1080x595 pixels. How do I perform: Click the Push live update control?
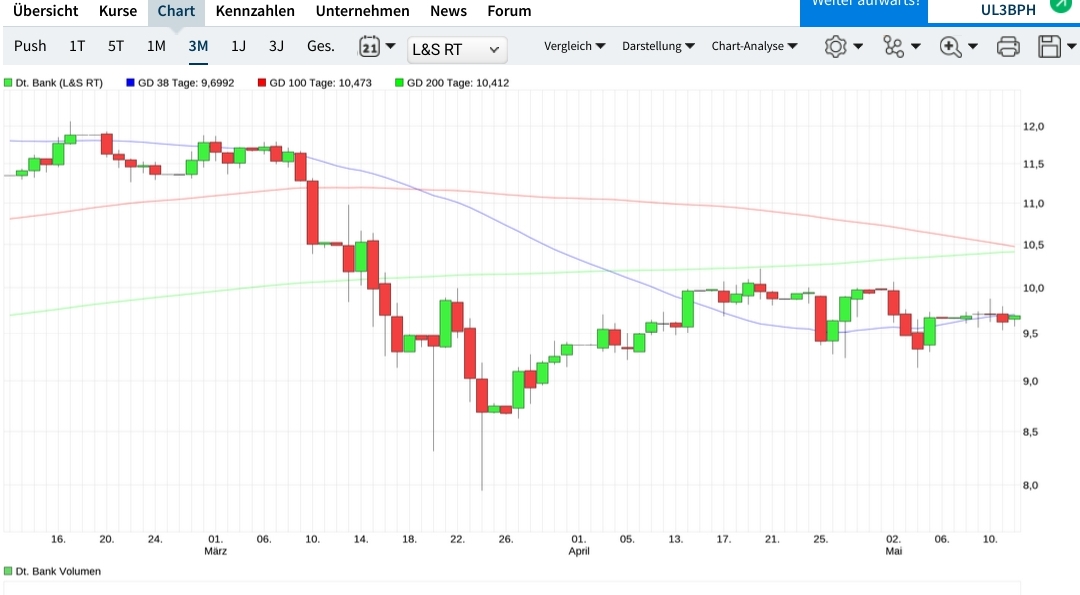click(x=30, y=46)
